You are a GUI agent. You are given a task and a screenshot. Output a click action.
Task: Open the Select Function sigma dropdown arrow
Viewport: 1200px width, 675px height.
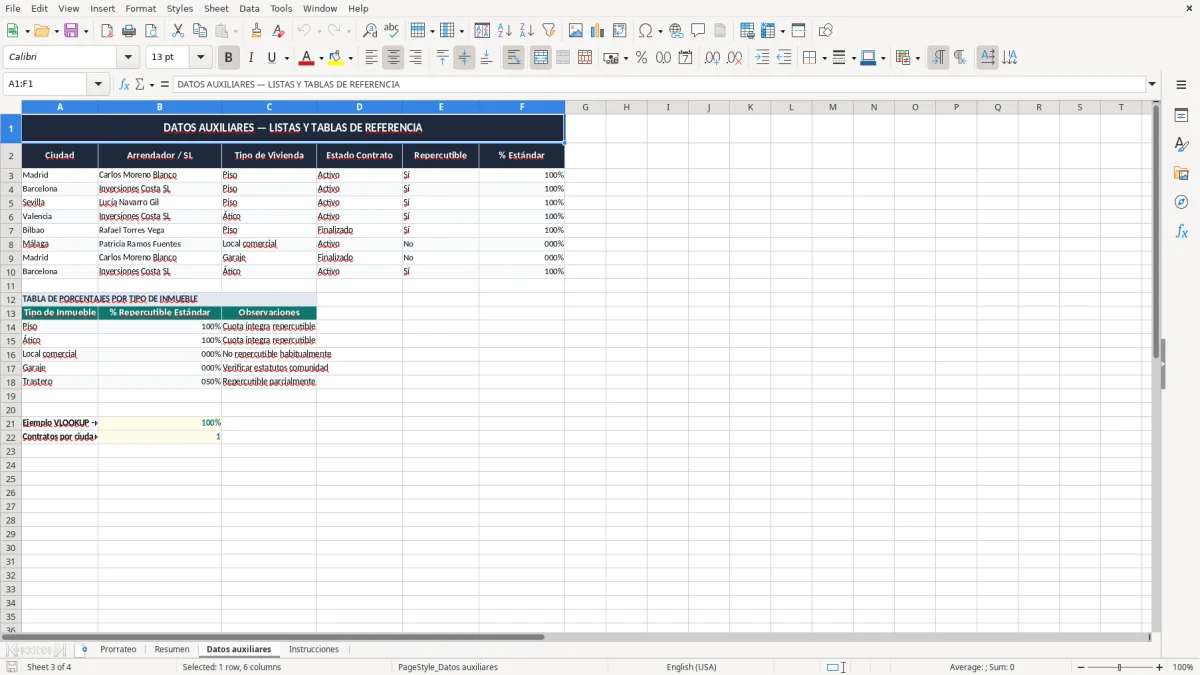150,84
